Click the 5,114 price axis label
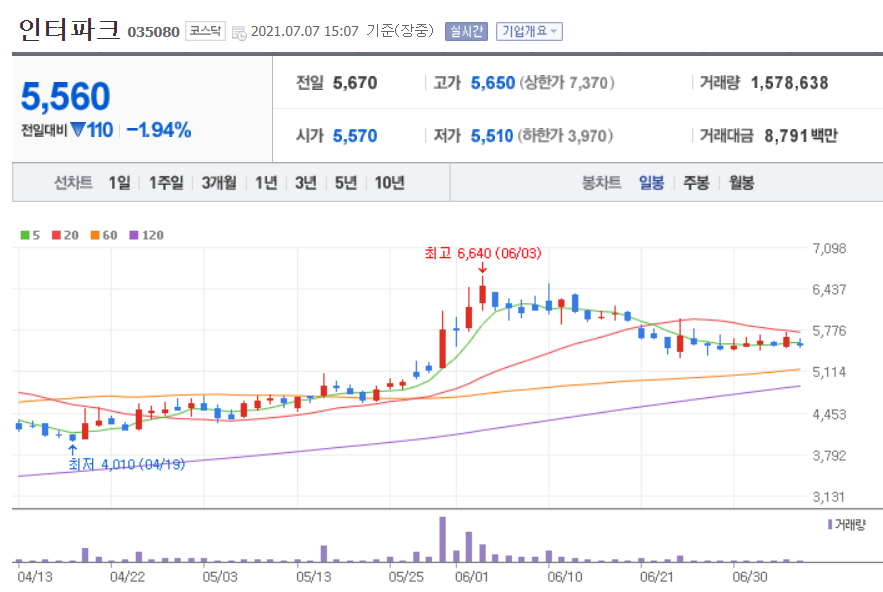The height and width of the screenshot is (592, 883). [x=829, y=372]
